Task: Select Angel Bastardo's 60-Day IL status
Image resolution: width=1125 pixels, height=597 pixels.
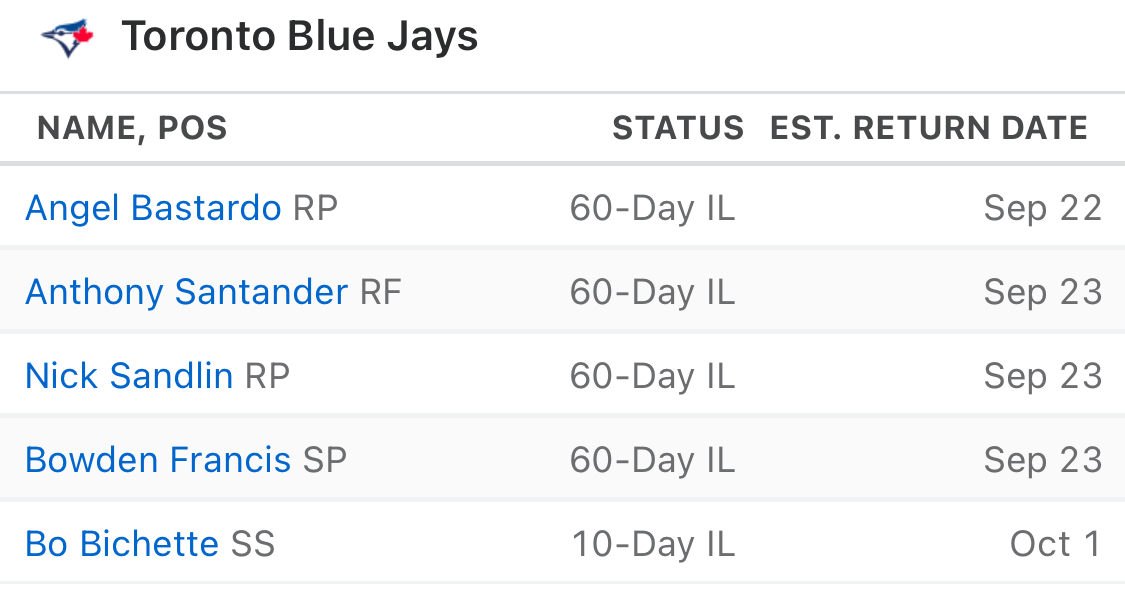Action: (652, 209)
